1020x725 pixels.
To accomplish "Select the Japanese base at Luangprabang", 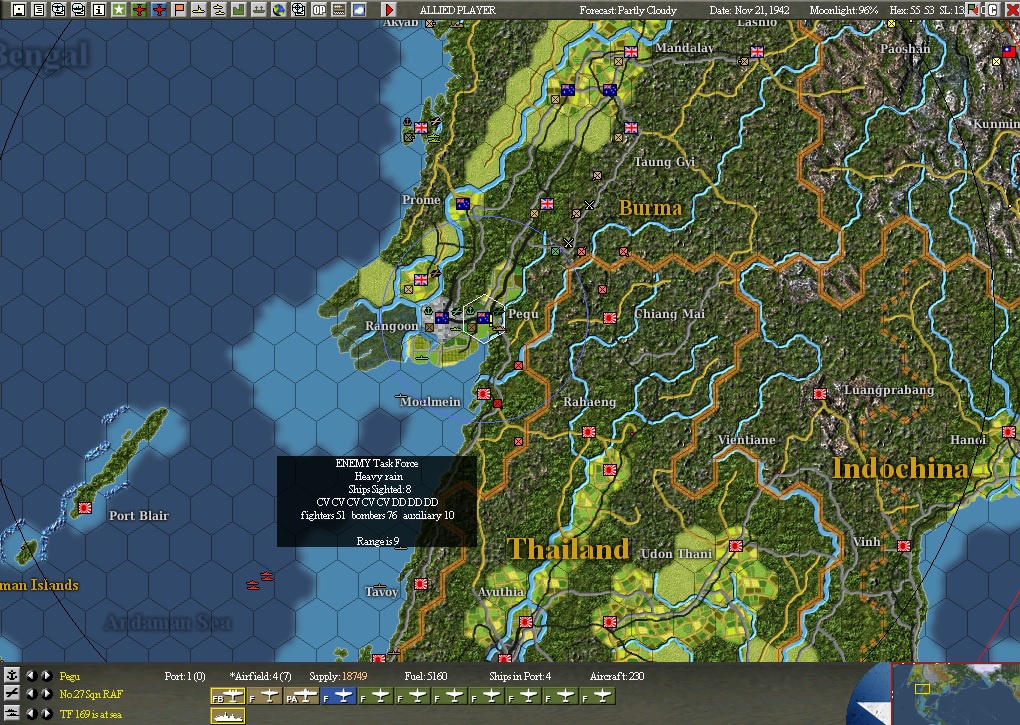I will pyautogui.click(x=820, y=394).
